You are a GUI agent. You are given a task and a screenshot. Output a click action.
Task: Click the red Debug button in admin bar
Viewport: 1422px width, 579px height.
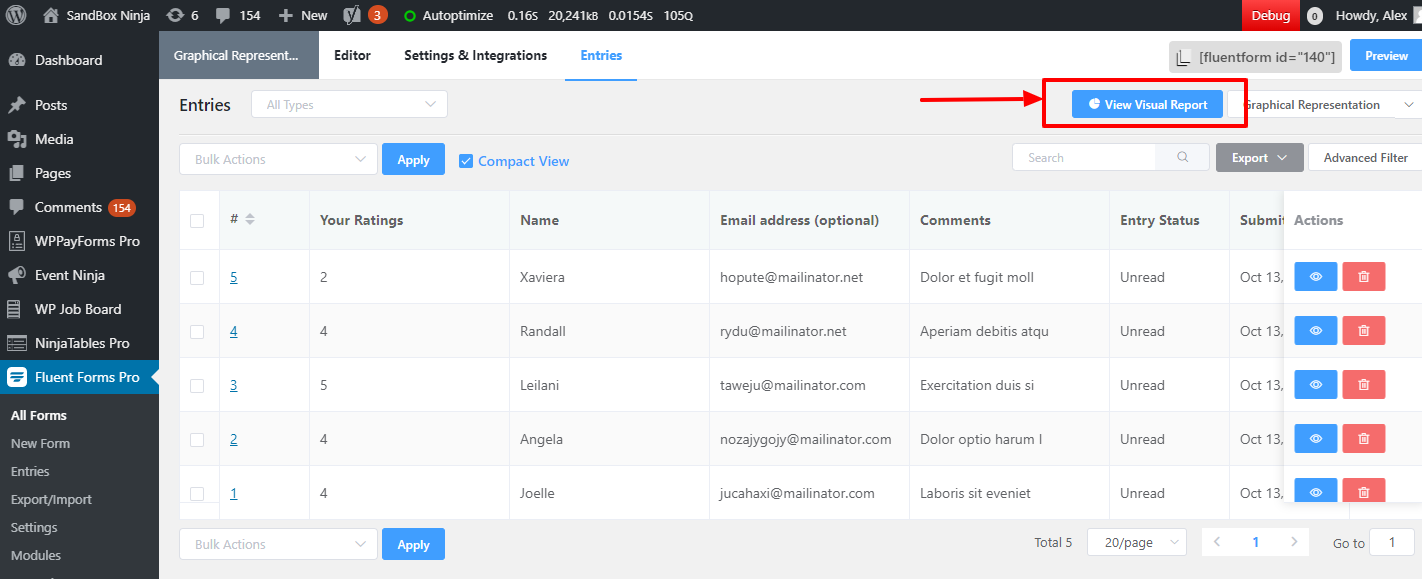click(x=1270, y=15)
